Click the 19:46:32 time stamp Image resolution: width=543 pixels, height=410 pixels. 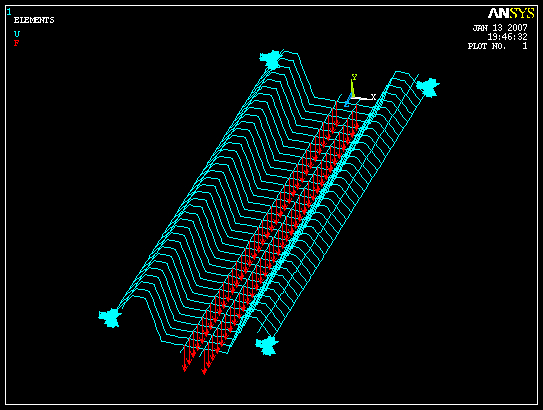507,37
